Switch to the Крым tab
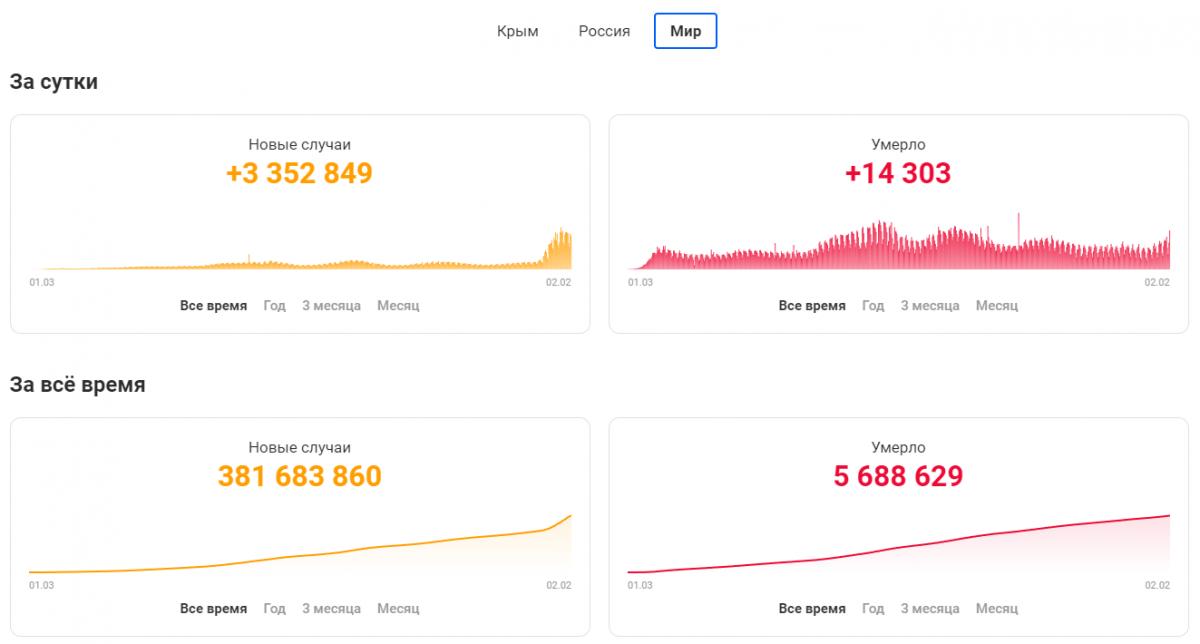Image resolution: width=1200 pixels, height=644 pixels. tap(517, 31)
